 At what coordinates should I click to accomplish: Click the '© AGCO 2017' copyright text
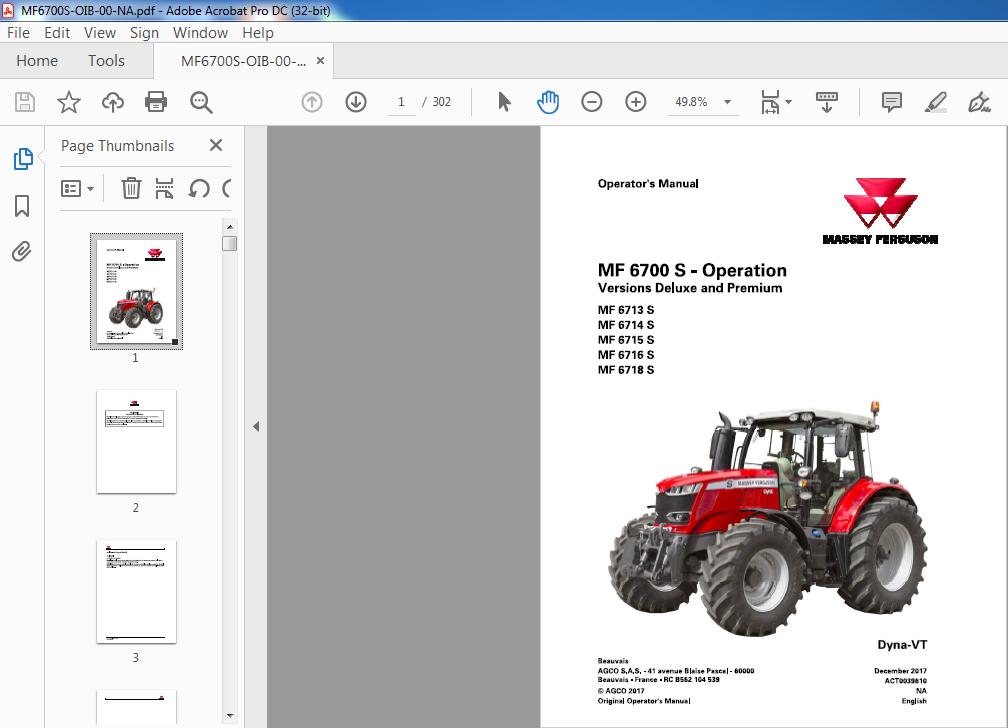point(621,691)
